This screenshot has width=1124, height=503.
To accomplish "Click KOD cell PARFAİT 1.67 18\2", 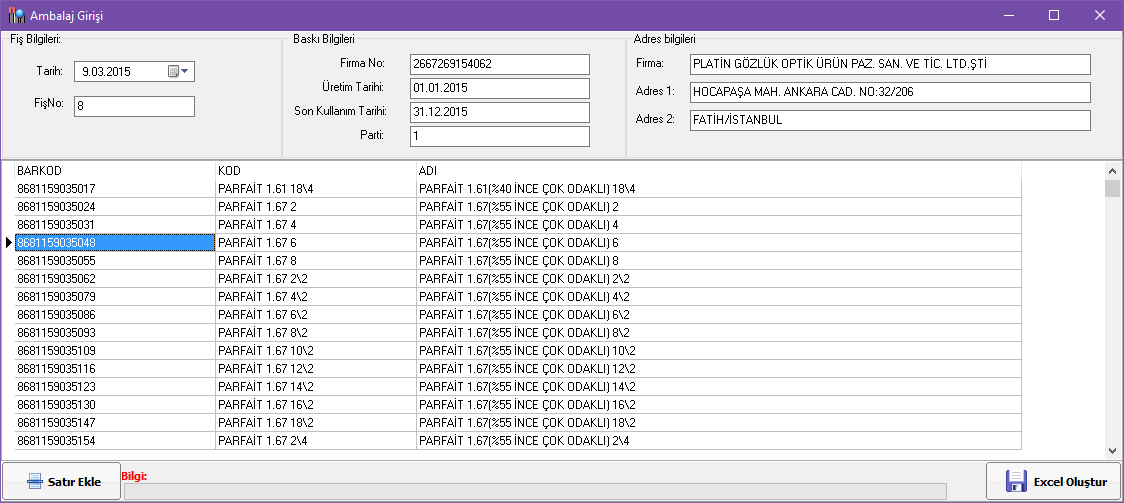I will (x=316, y=423).
